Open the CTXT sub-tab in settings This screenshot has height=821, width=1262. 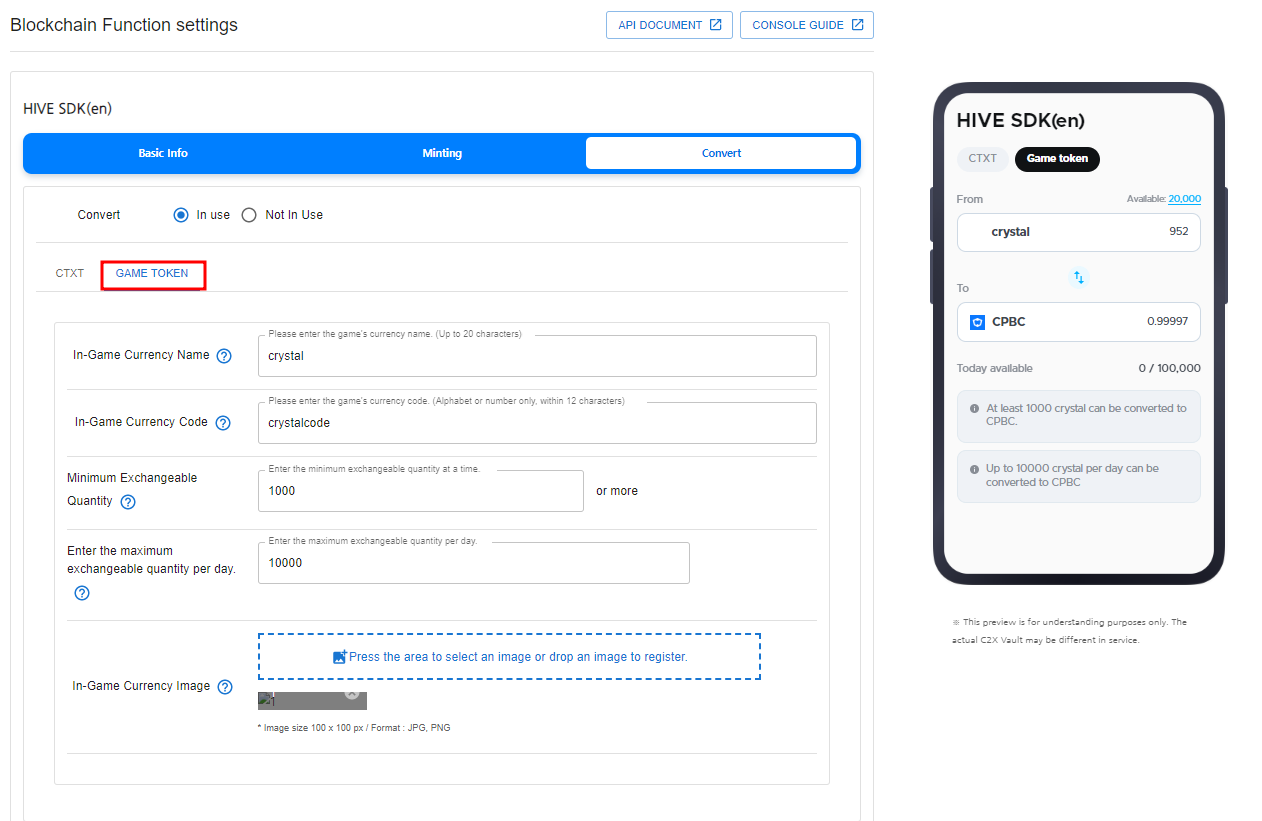[x=70, y=273]
